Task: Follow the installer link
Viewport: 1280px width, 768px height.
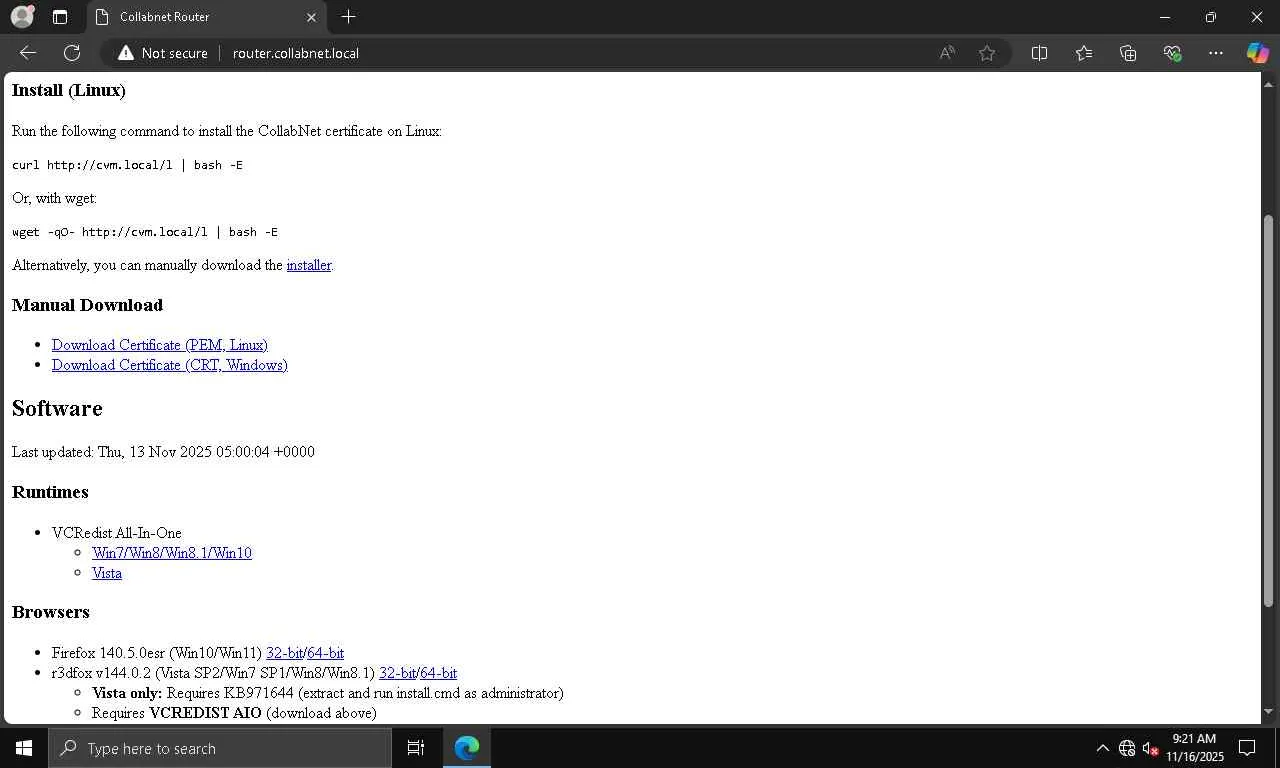Action: coord(309,265)
